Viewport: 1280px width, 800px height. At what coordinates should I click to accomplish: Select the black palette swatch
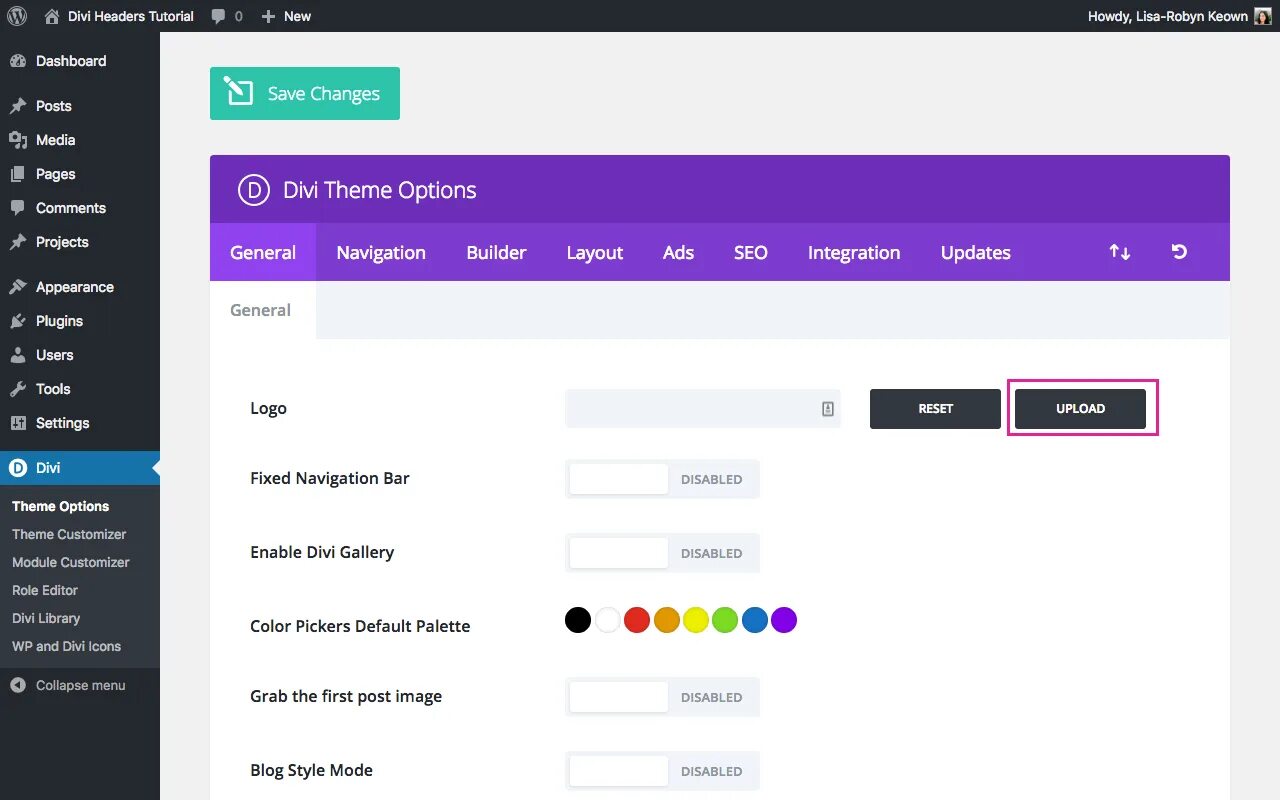click(x=578, y=620)
